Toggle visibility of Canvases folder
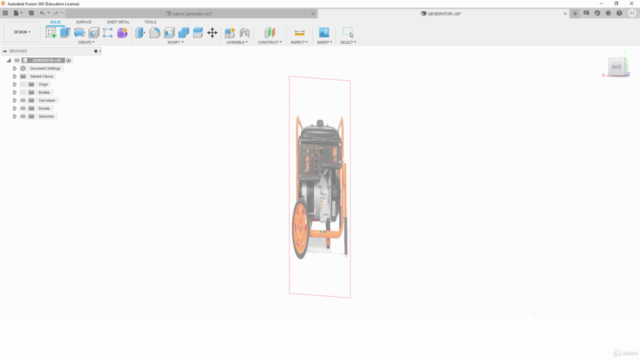 click(23, 100)
